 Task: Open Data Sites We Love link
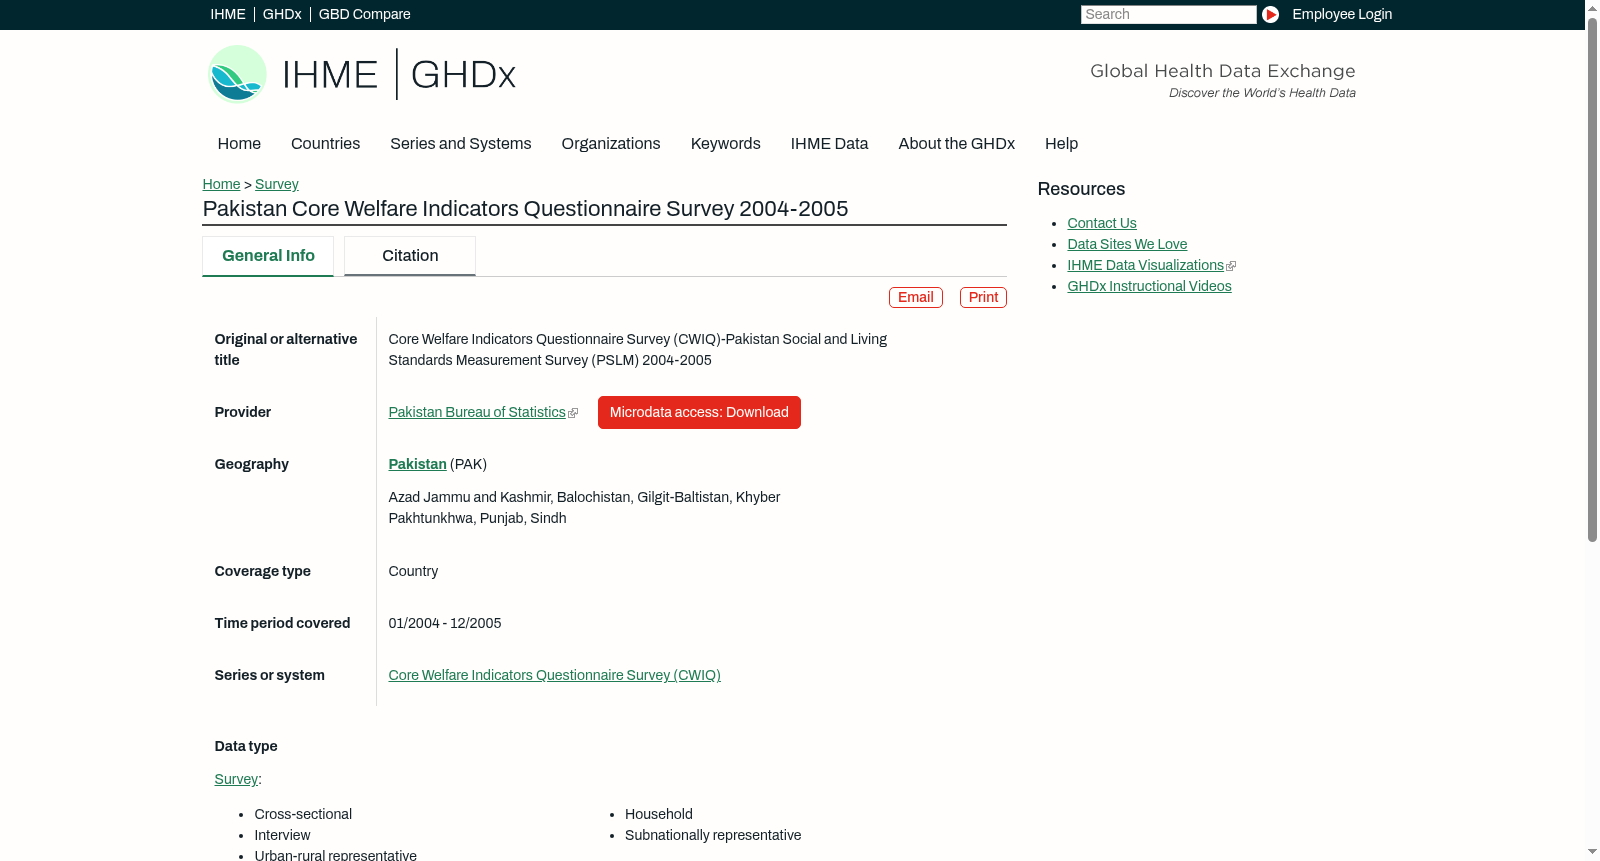coord(1127,244)
